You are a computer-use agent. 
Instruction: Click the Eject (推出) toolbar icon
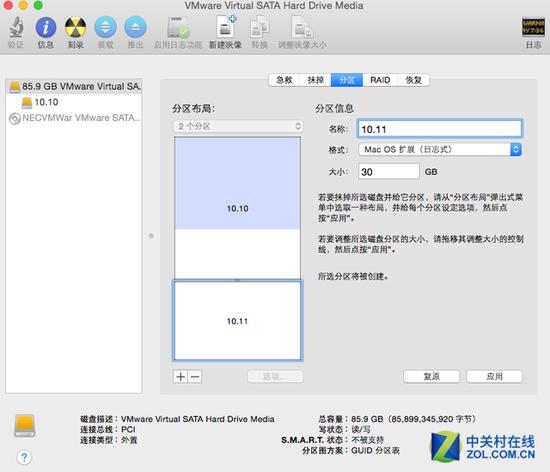tap(135, 27)
